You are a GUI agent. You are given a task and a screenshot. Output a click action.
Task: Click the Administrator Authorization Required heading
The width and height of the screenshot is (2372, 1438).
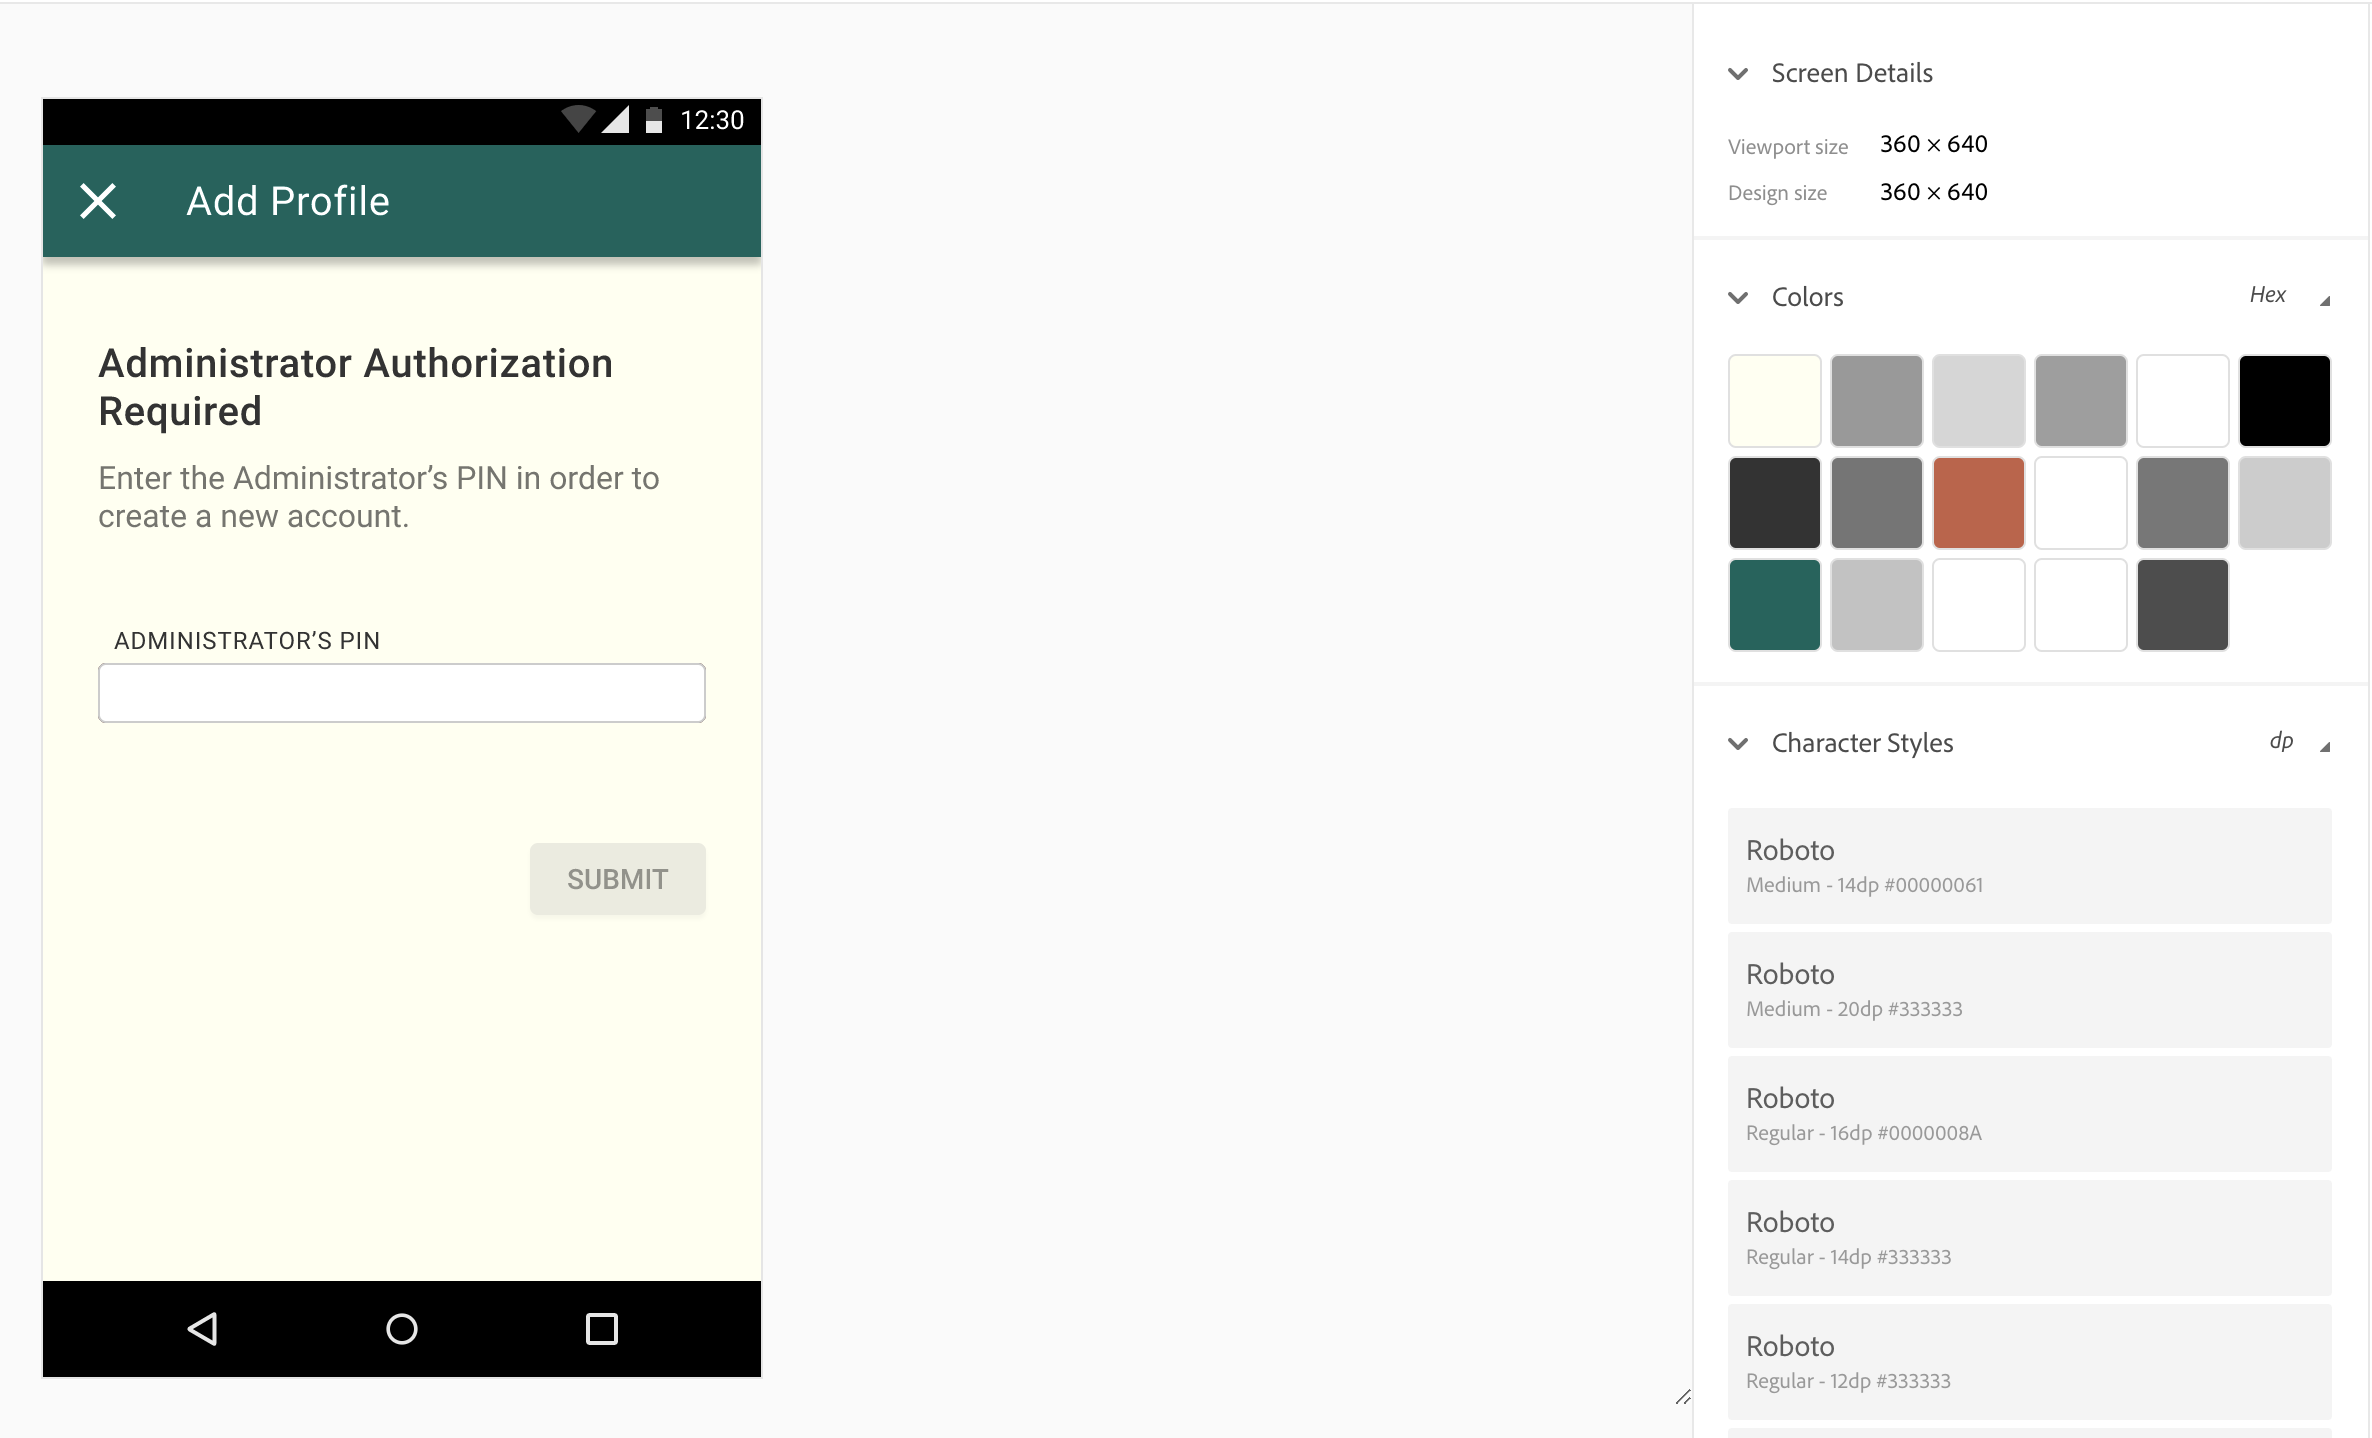[355, 387]
